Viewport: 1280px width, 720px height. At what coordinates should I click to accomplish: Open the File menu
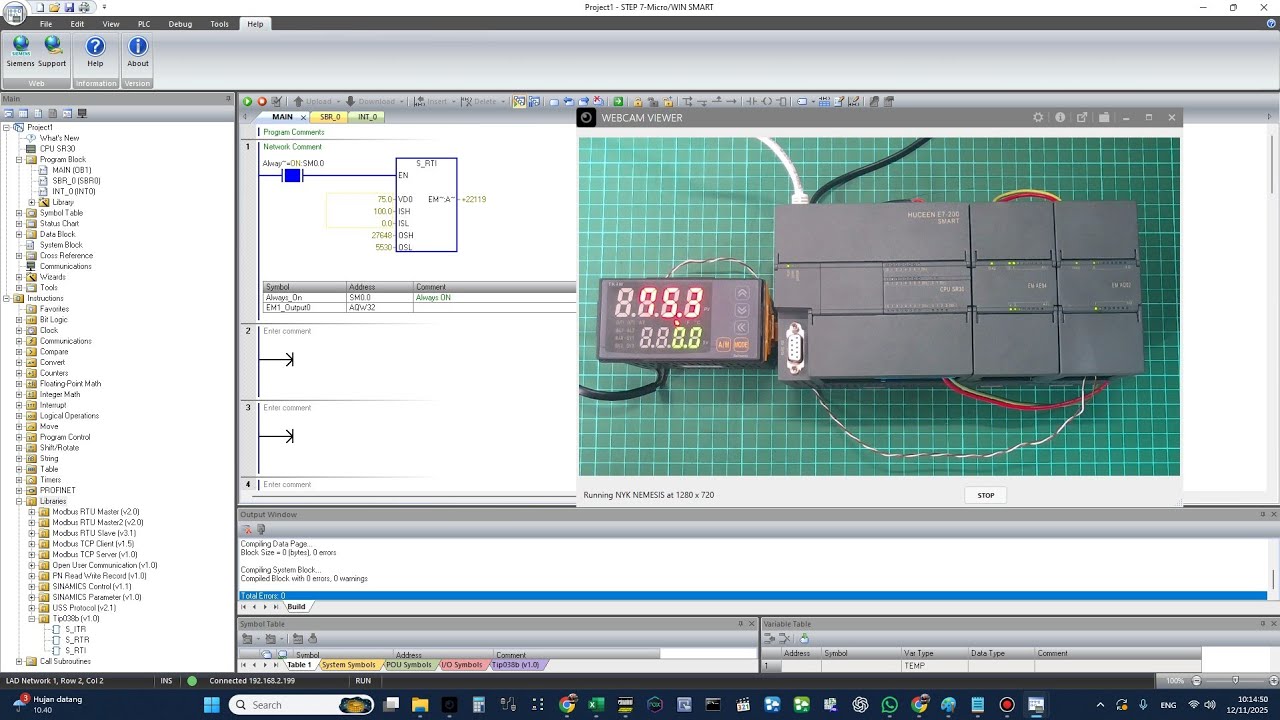(46, 24)
